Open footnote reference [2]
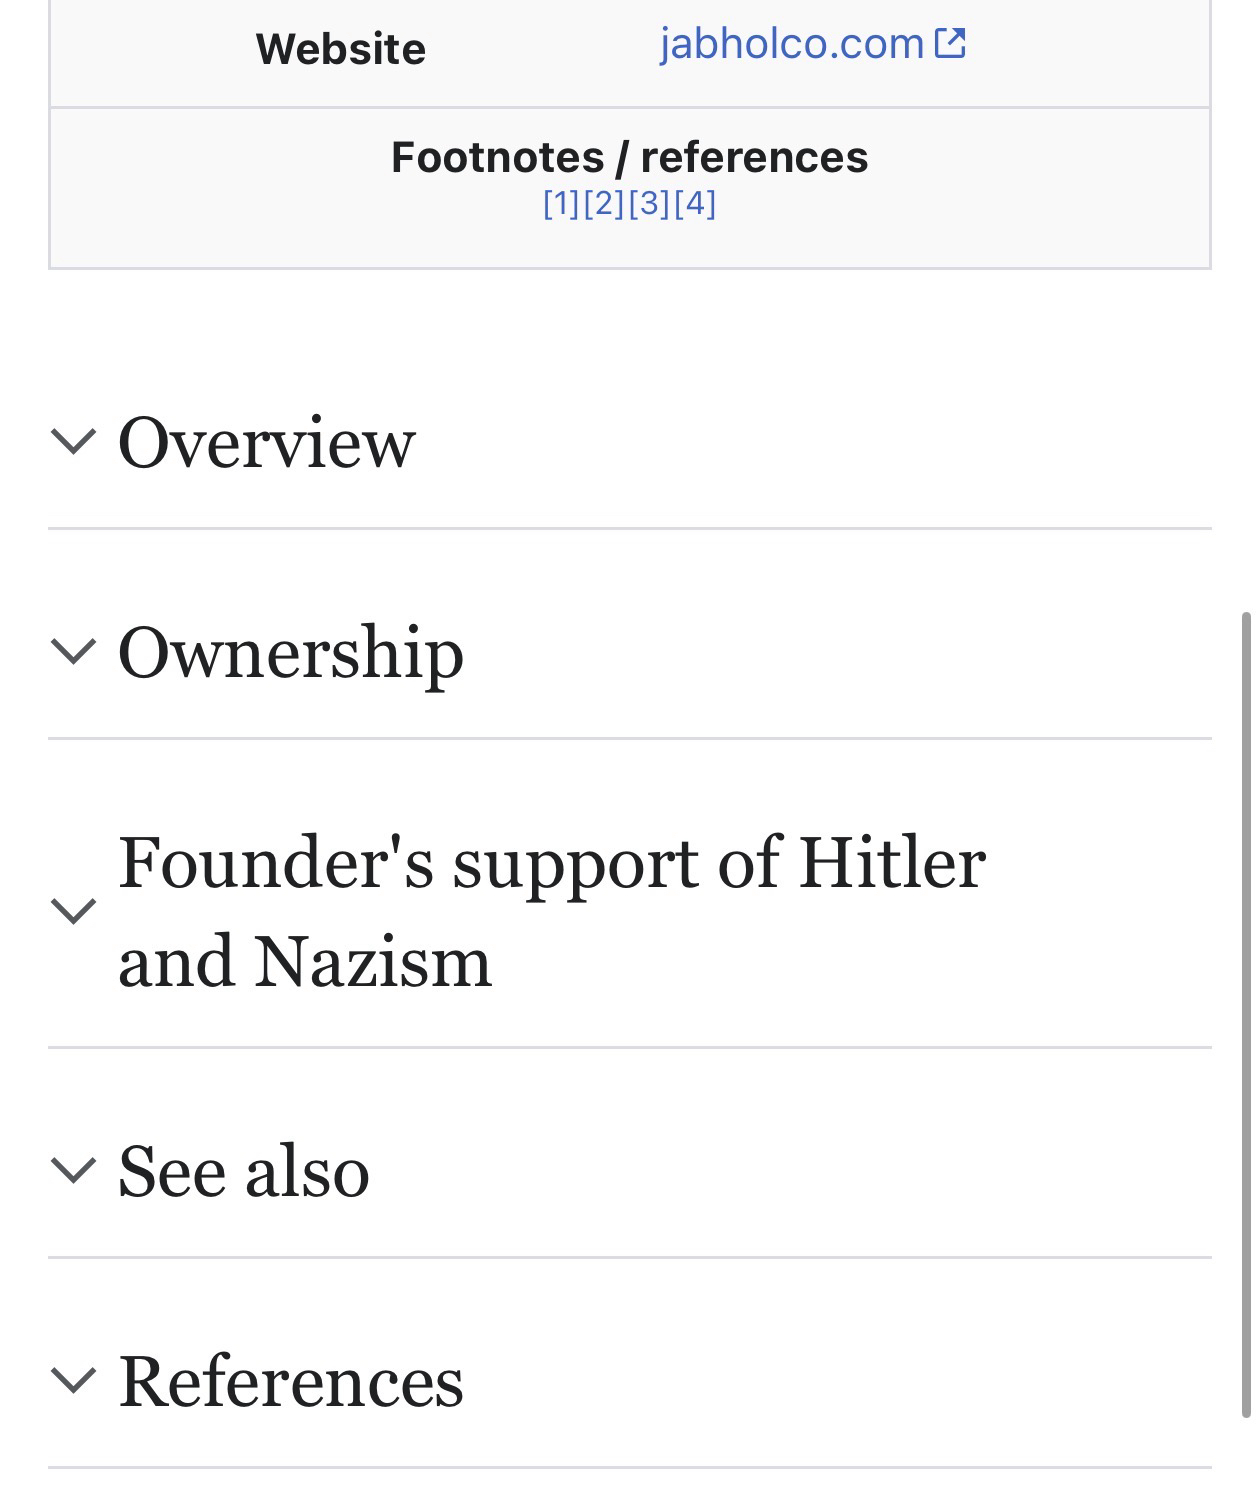 click(x=604, y=204)
